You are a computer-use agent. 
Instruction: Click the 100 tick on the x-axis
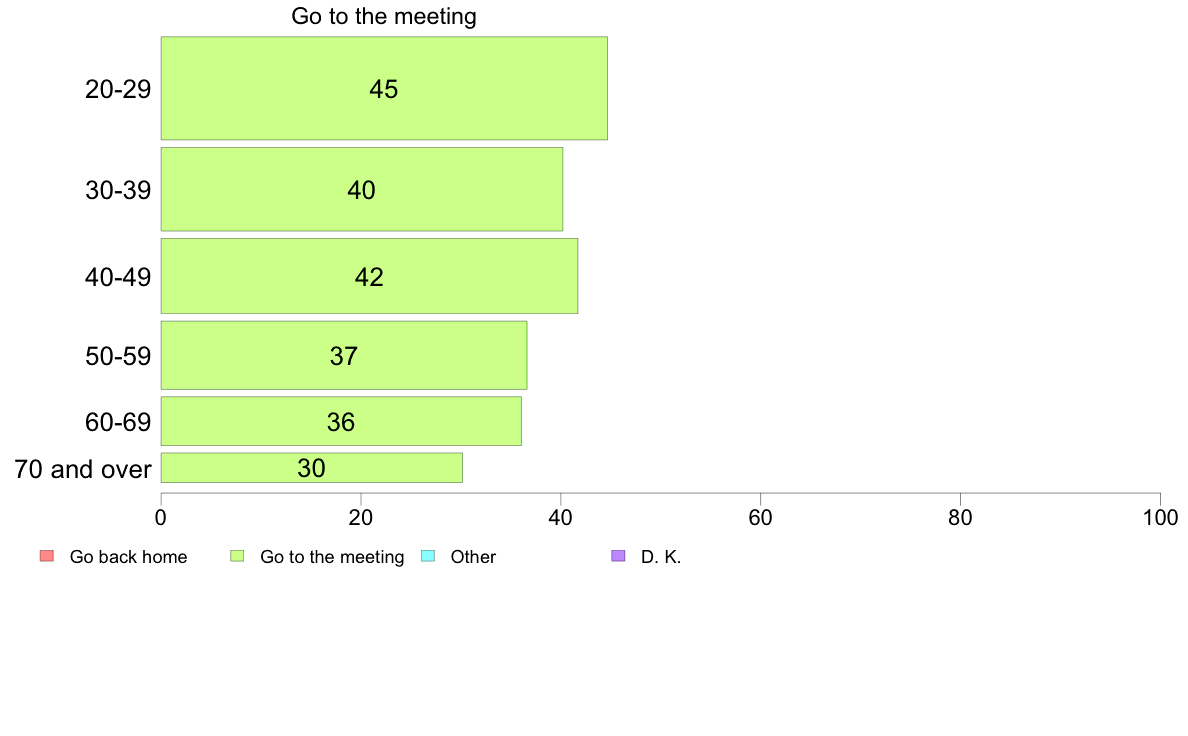pos(1160,518)
